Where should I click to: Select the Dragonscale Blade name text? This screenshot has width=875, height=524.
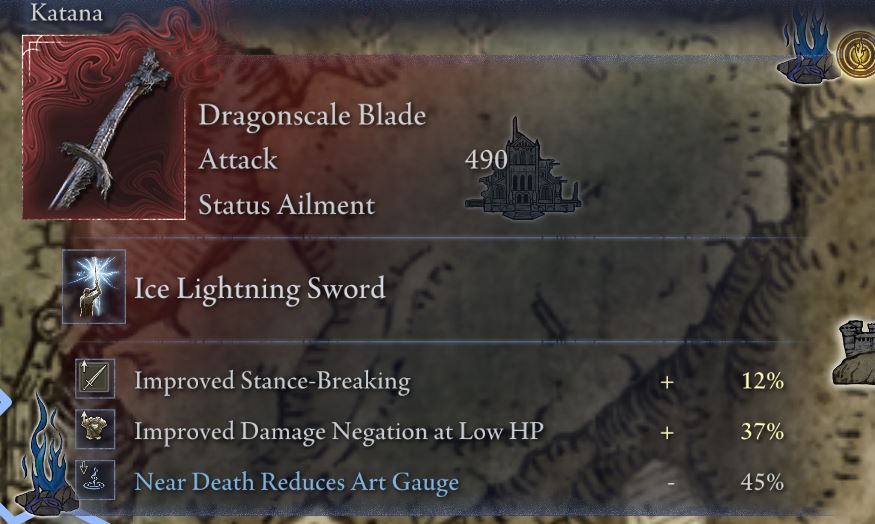312,116
